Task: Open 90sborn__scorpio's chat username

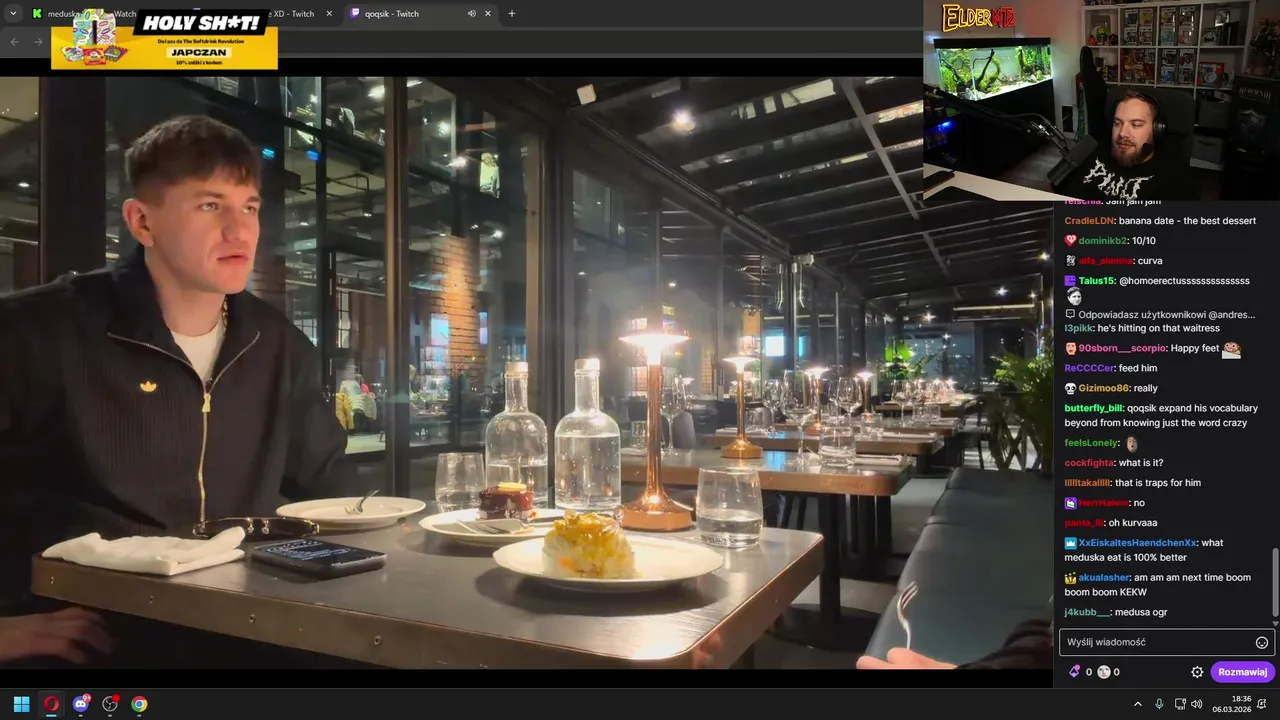Action: tap(1122, 348)
